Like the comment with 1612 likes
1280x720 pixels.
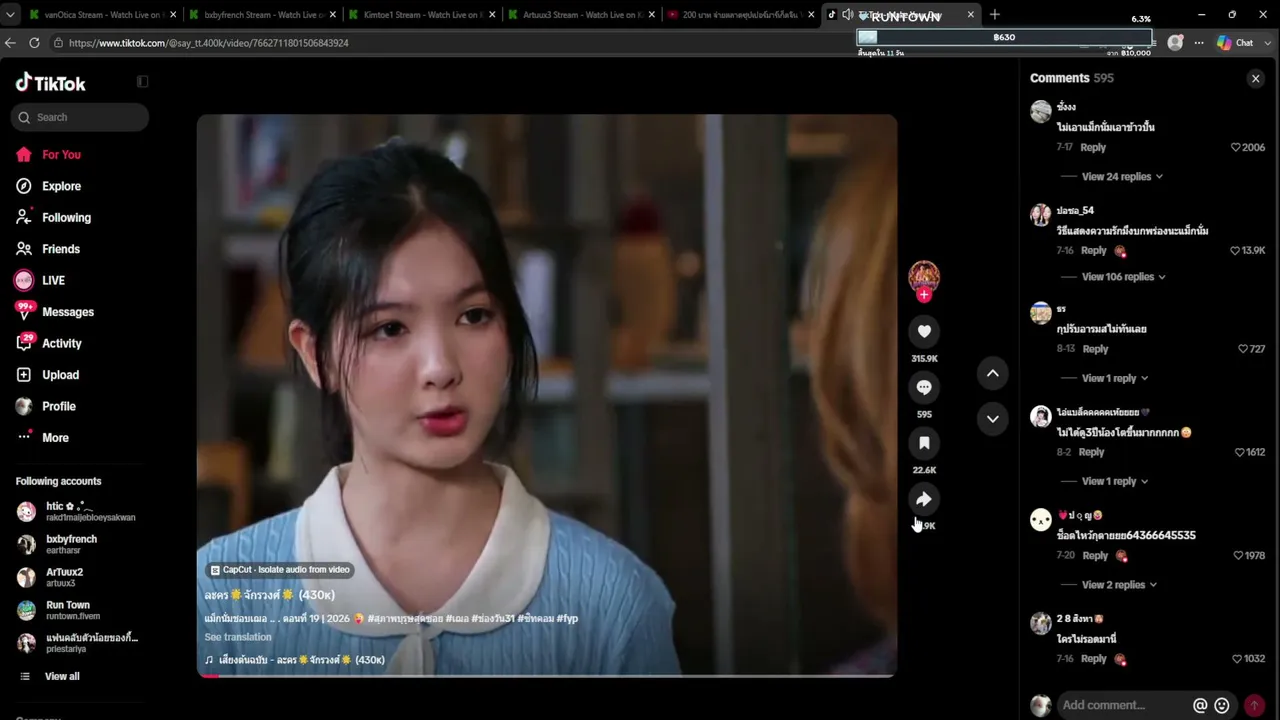tap(1239, 452)
